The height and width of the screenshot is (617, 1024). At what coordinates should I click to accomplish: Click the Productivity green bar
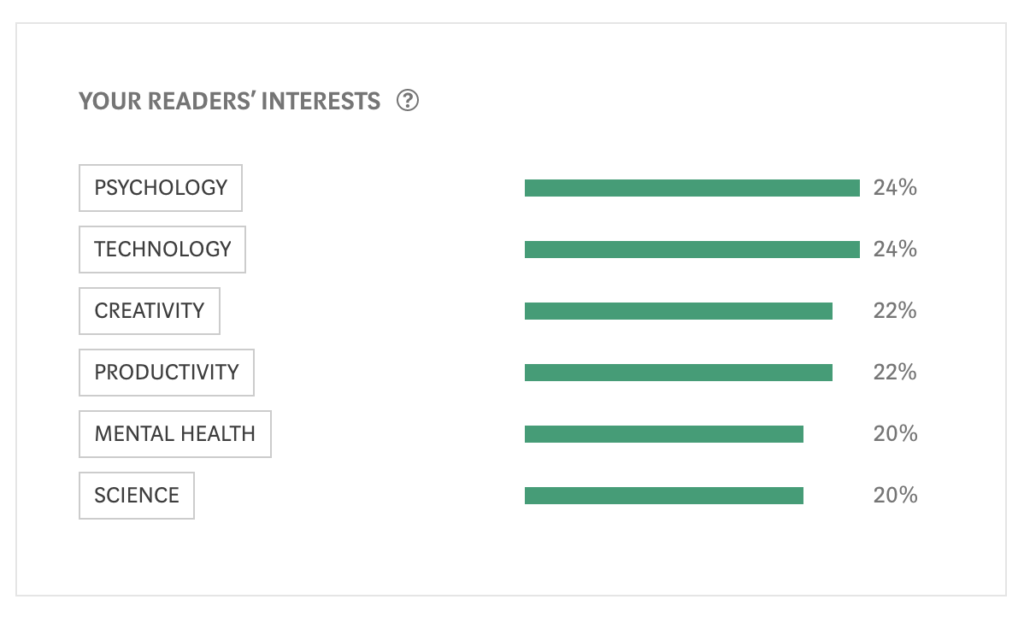679,373
